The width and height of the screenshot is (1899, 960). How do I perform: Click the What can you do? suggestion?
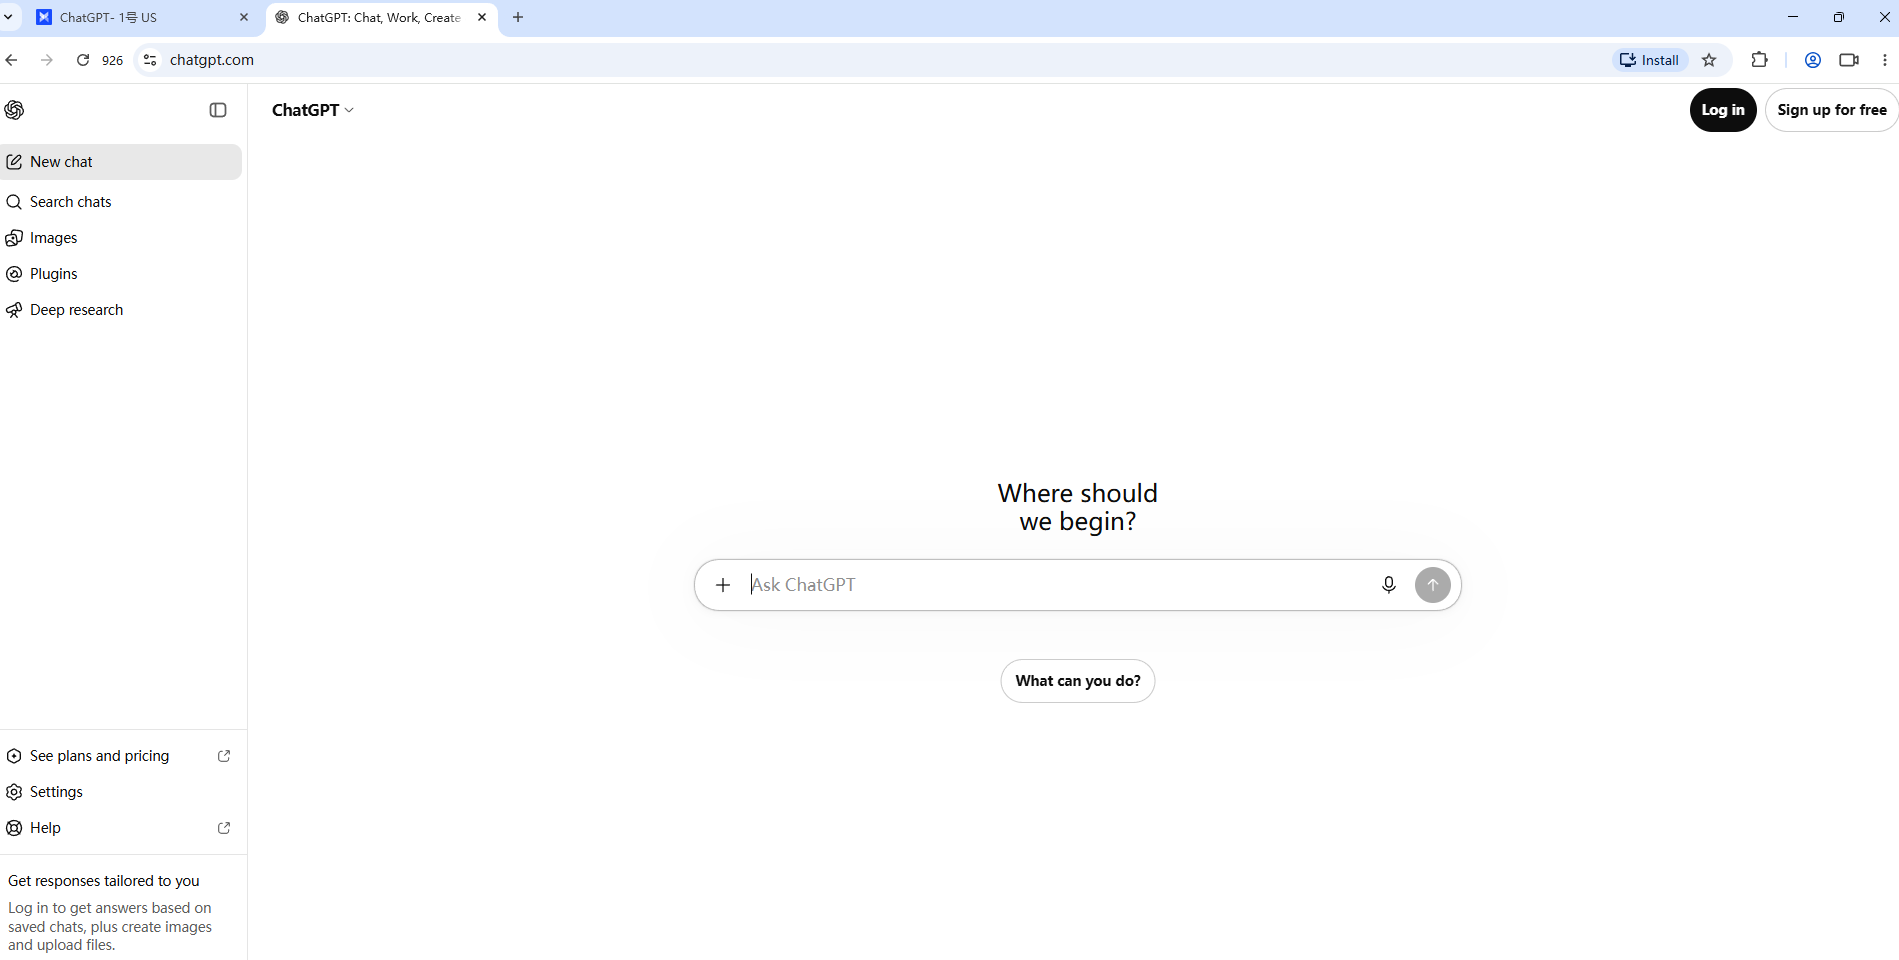click(1078, 681)
